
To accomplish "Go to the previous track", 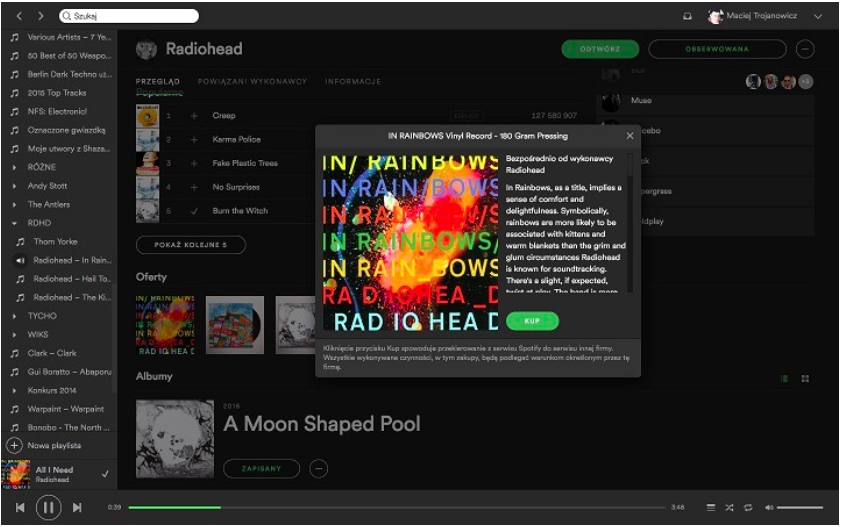I will [x=20, y=508].
